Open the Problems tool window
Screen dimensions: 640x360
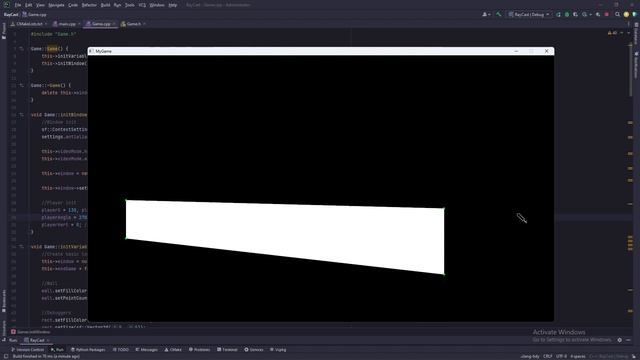199,350
